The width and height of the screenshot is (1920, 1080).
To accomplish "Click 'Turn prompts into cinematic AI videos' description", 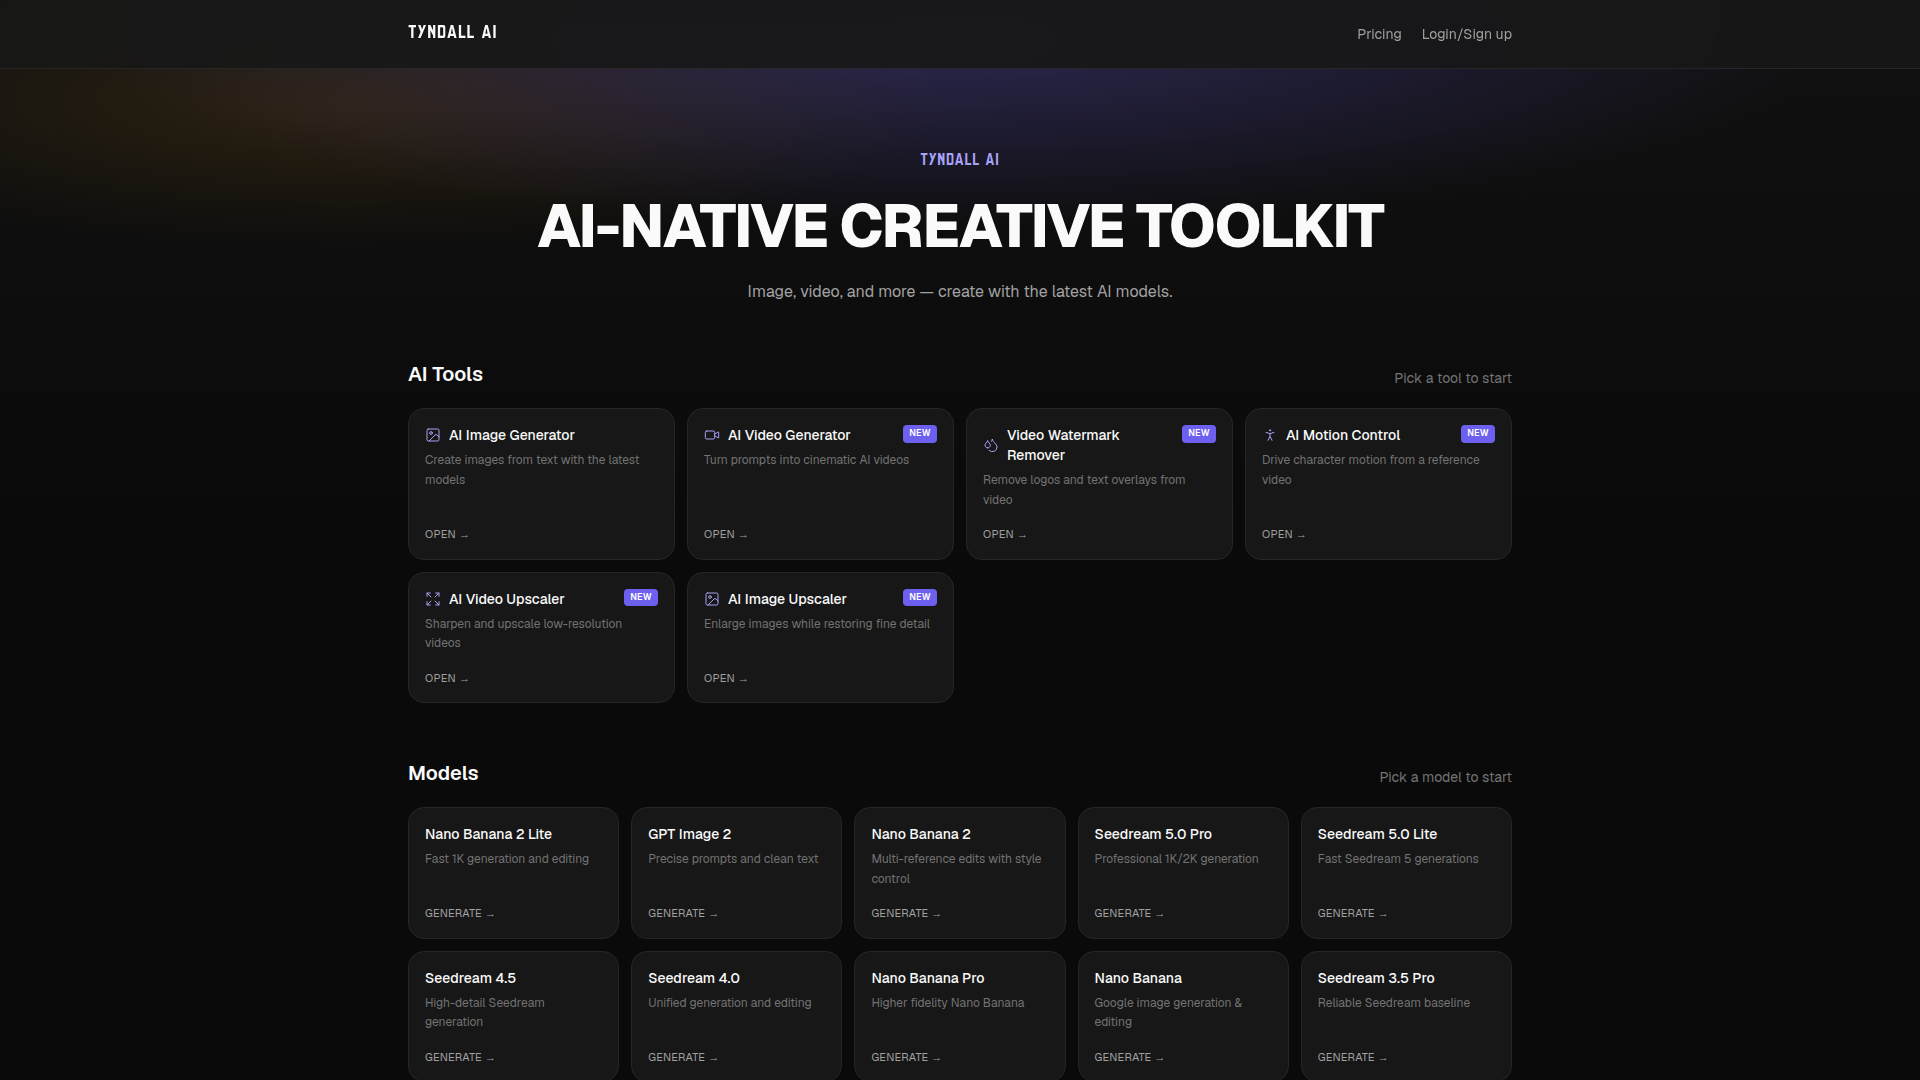I will point(806,460).
